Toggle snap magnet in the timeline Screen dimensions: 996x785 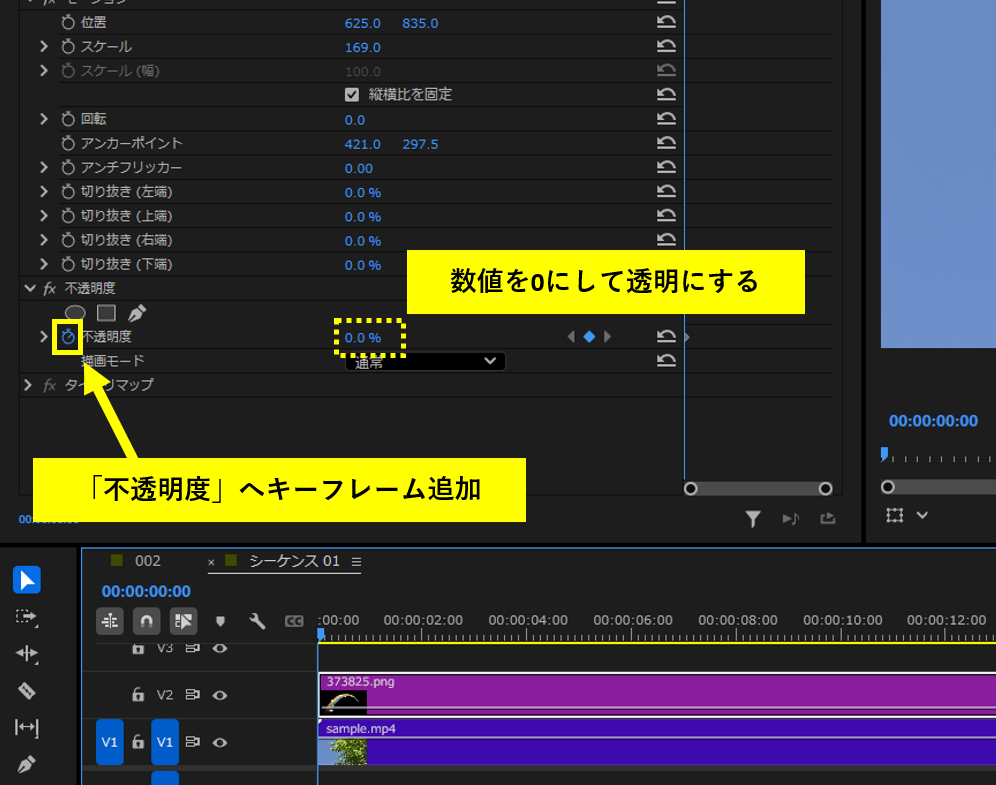click(146, 621)
